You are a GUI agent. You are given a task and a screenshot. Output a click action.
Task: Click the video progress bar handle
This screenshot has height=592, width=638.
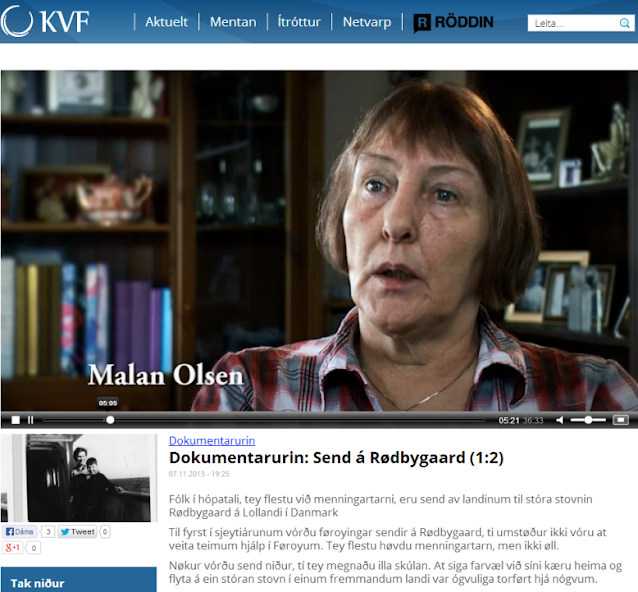tap(110, 420)
